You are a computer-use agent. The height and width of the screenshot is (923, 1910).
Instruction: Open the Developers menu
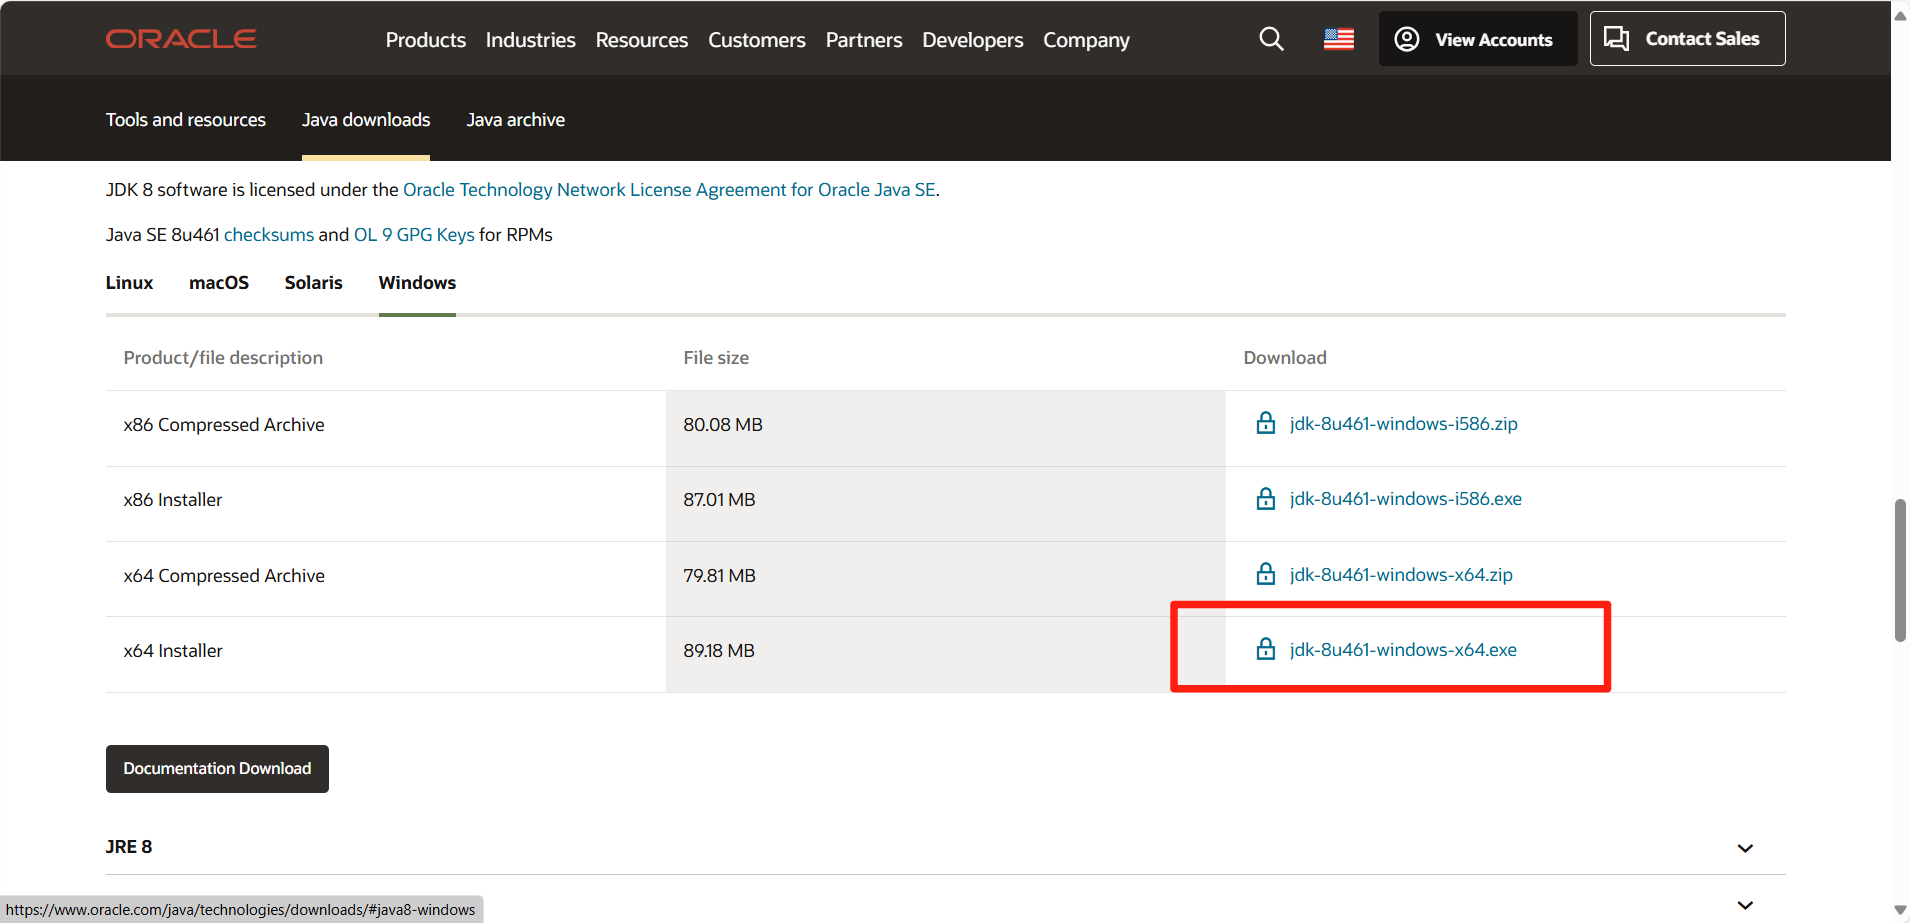coord(973,40)
